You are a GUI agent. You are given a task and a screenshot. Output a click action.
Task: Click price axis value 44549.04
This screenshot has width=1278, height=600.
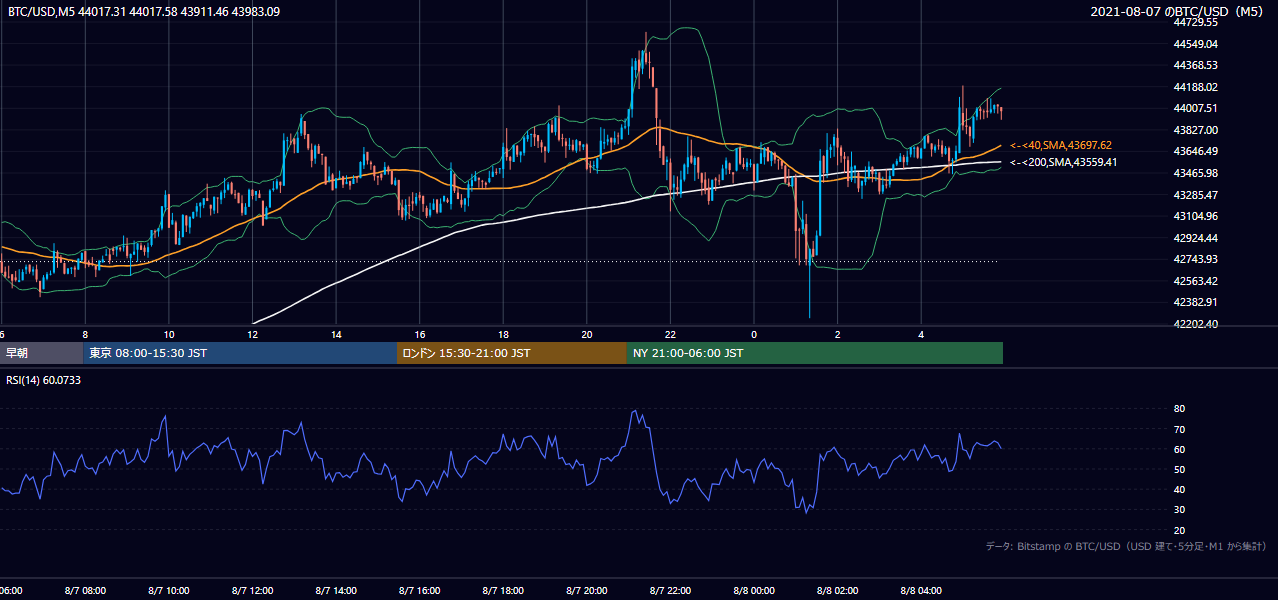(1195, 44)
